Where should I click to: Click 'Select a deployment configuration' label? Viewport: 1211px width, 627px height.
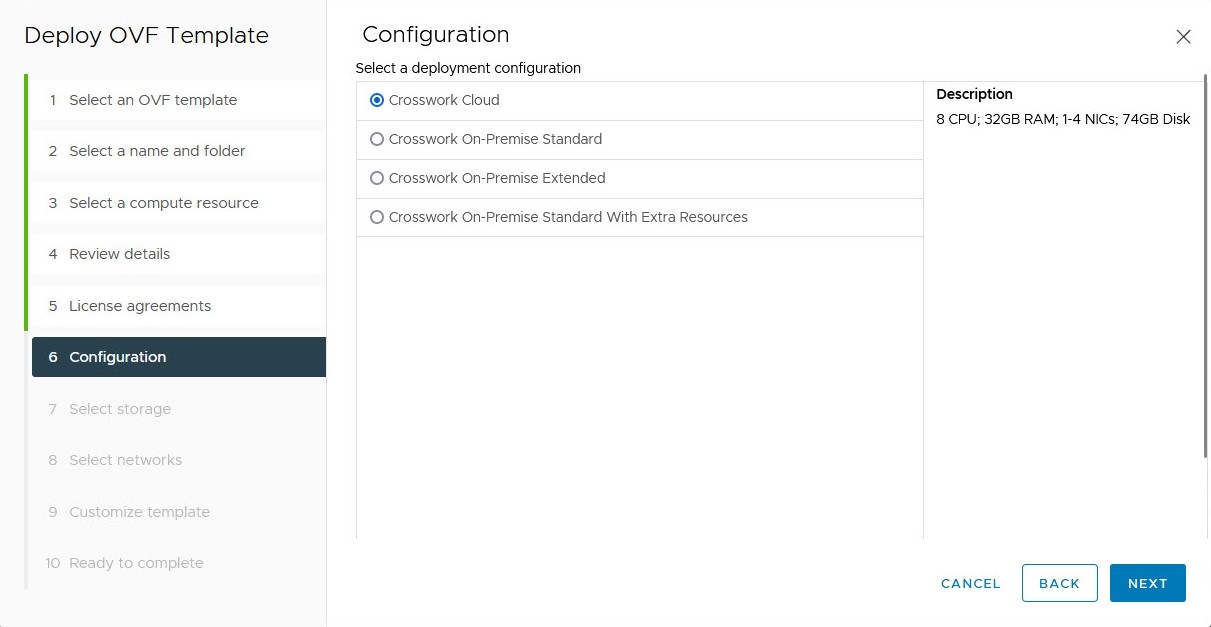[468, 68]
